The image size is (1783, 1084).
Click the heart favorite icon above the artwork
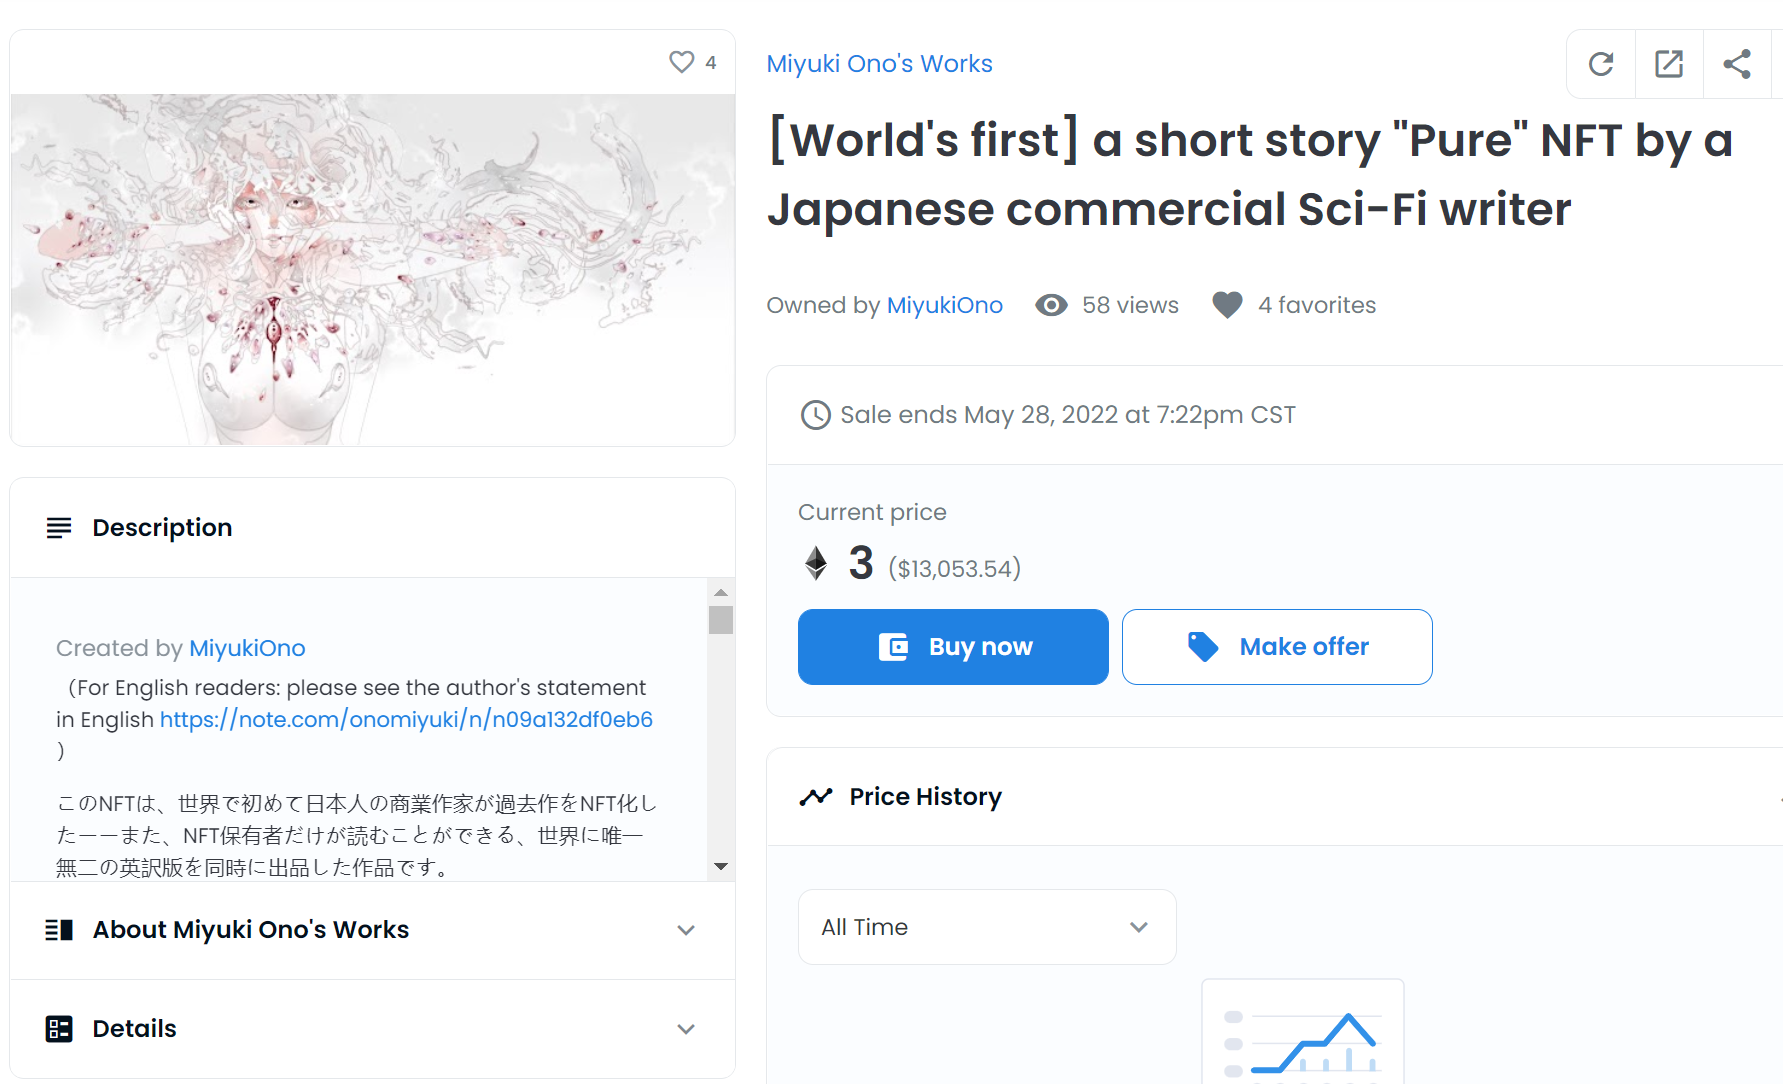pyautogui.click(x=681, y=62)
